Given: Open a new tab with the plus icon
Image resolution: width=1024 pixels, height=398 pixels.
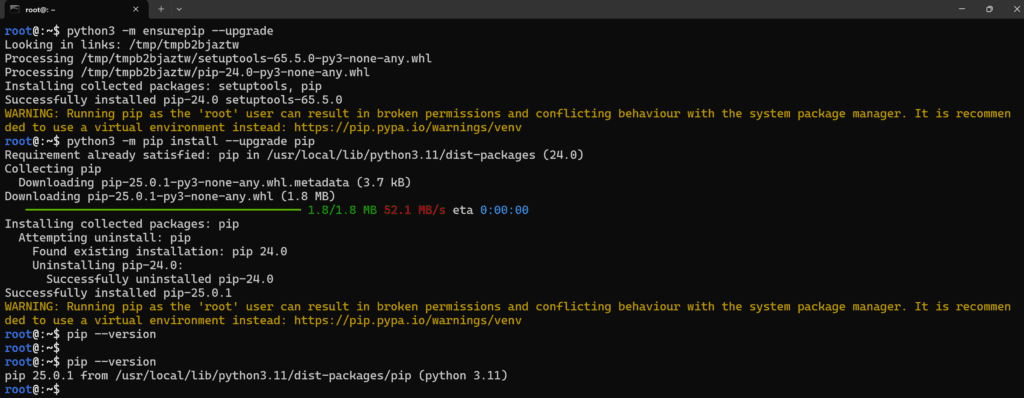Looking at the screenshot, I should tap(161, 9).
